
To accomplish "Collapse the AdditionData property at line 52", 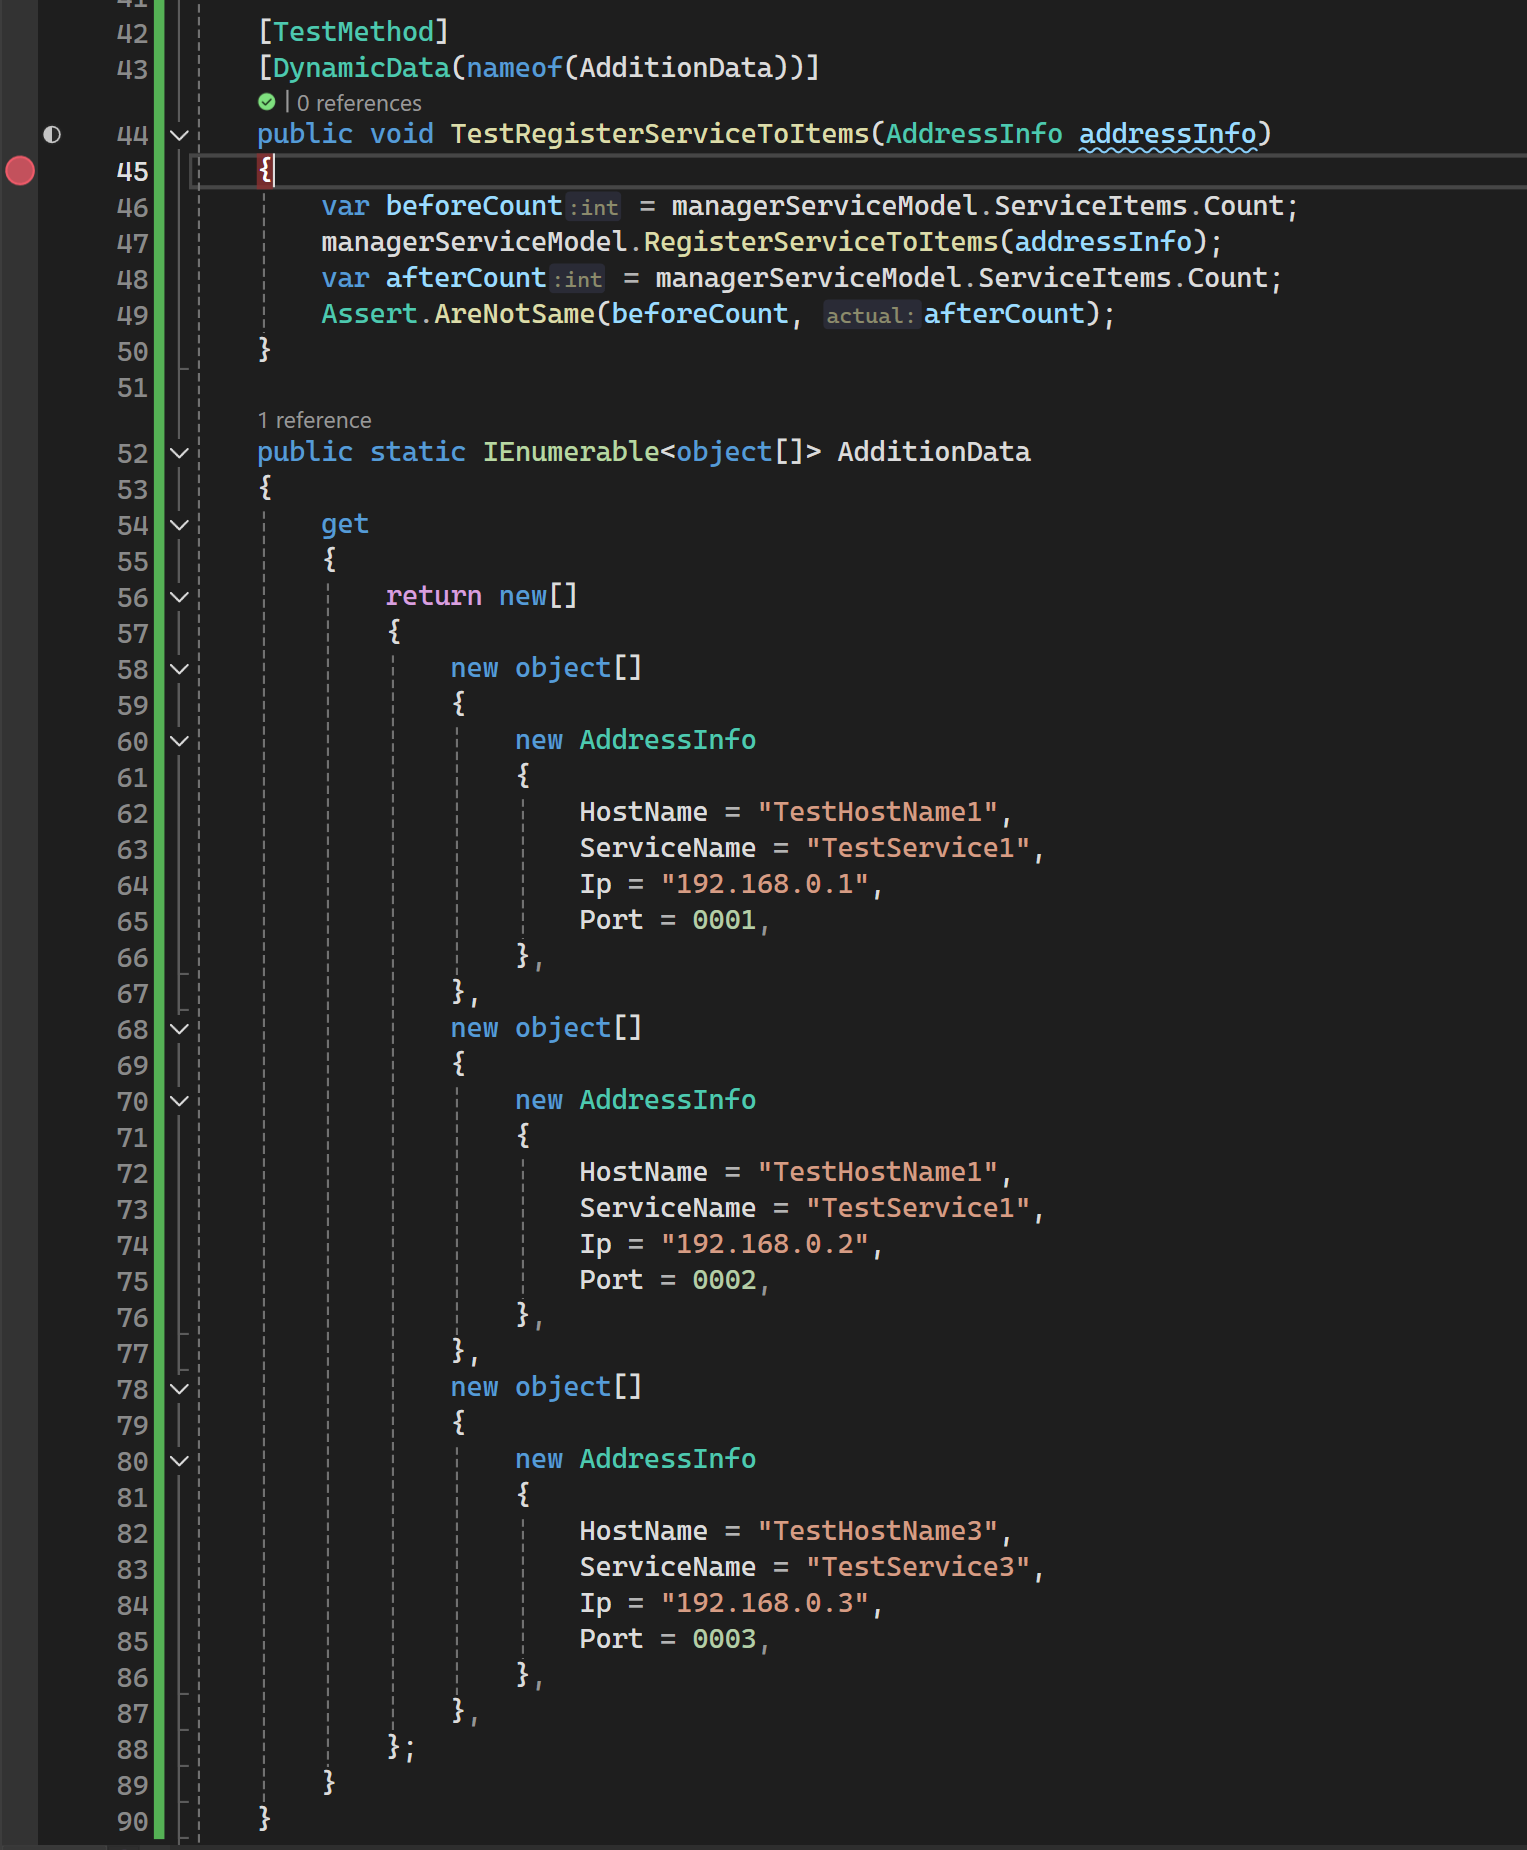I will (179, 453).
